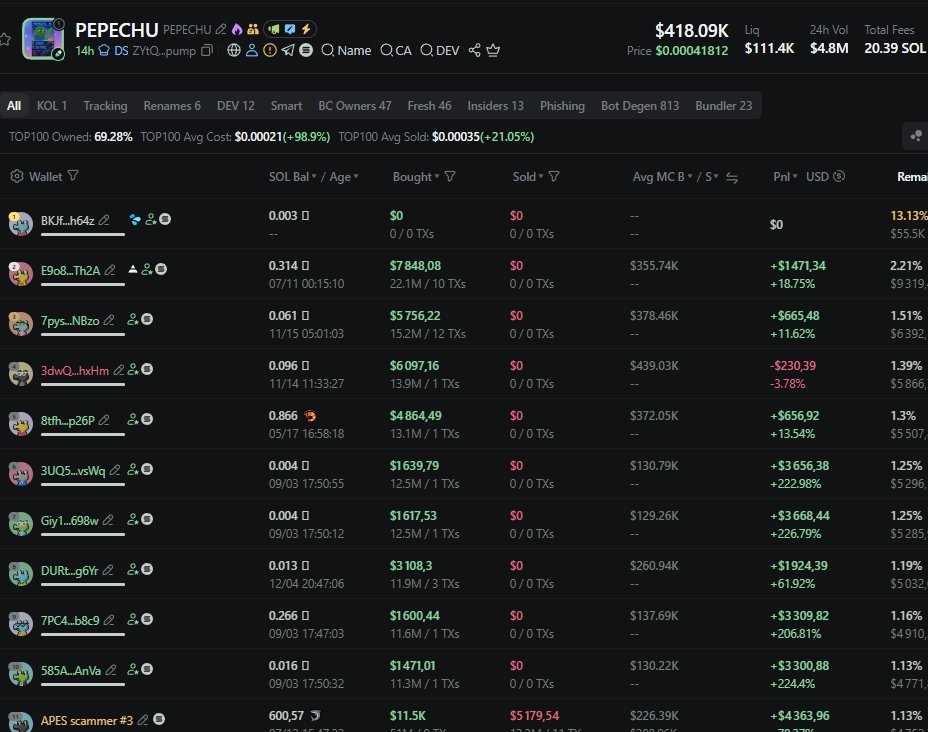Viewport: 928px width, 732px height.
Task: Open the Bought filter funnel
Action: coord(450,176)
